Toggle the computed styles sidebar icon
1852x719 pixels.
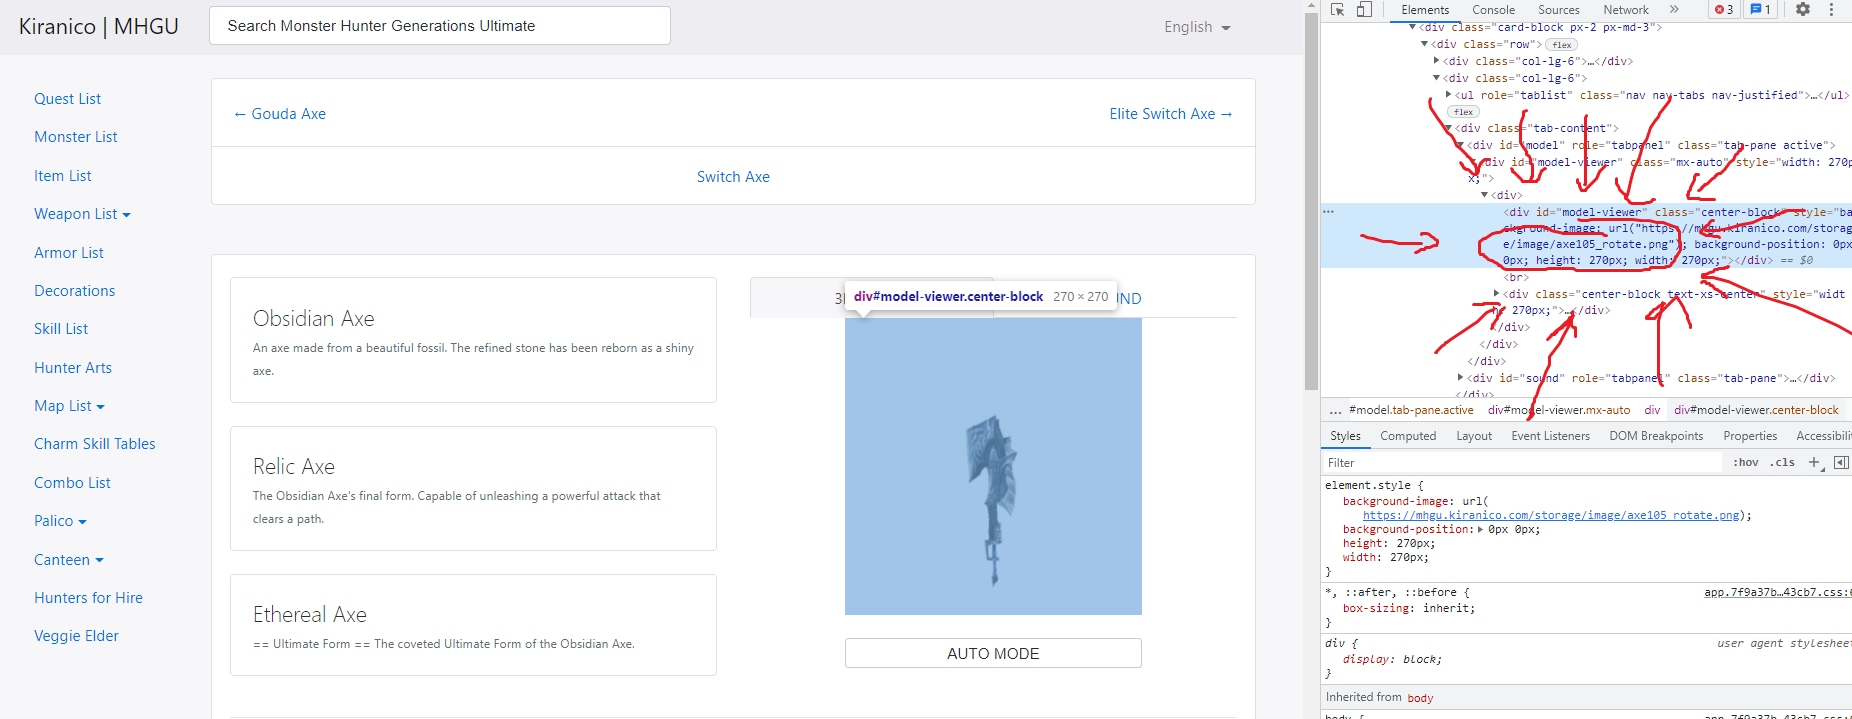(1841, 462)
